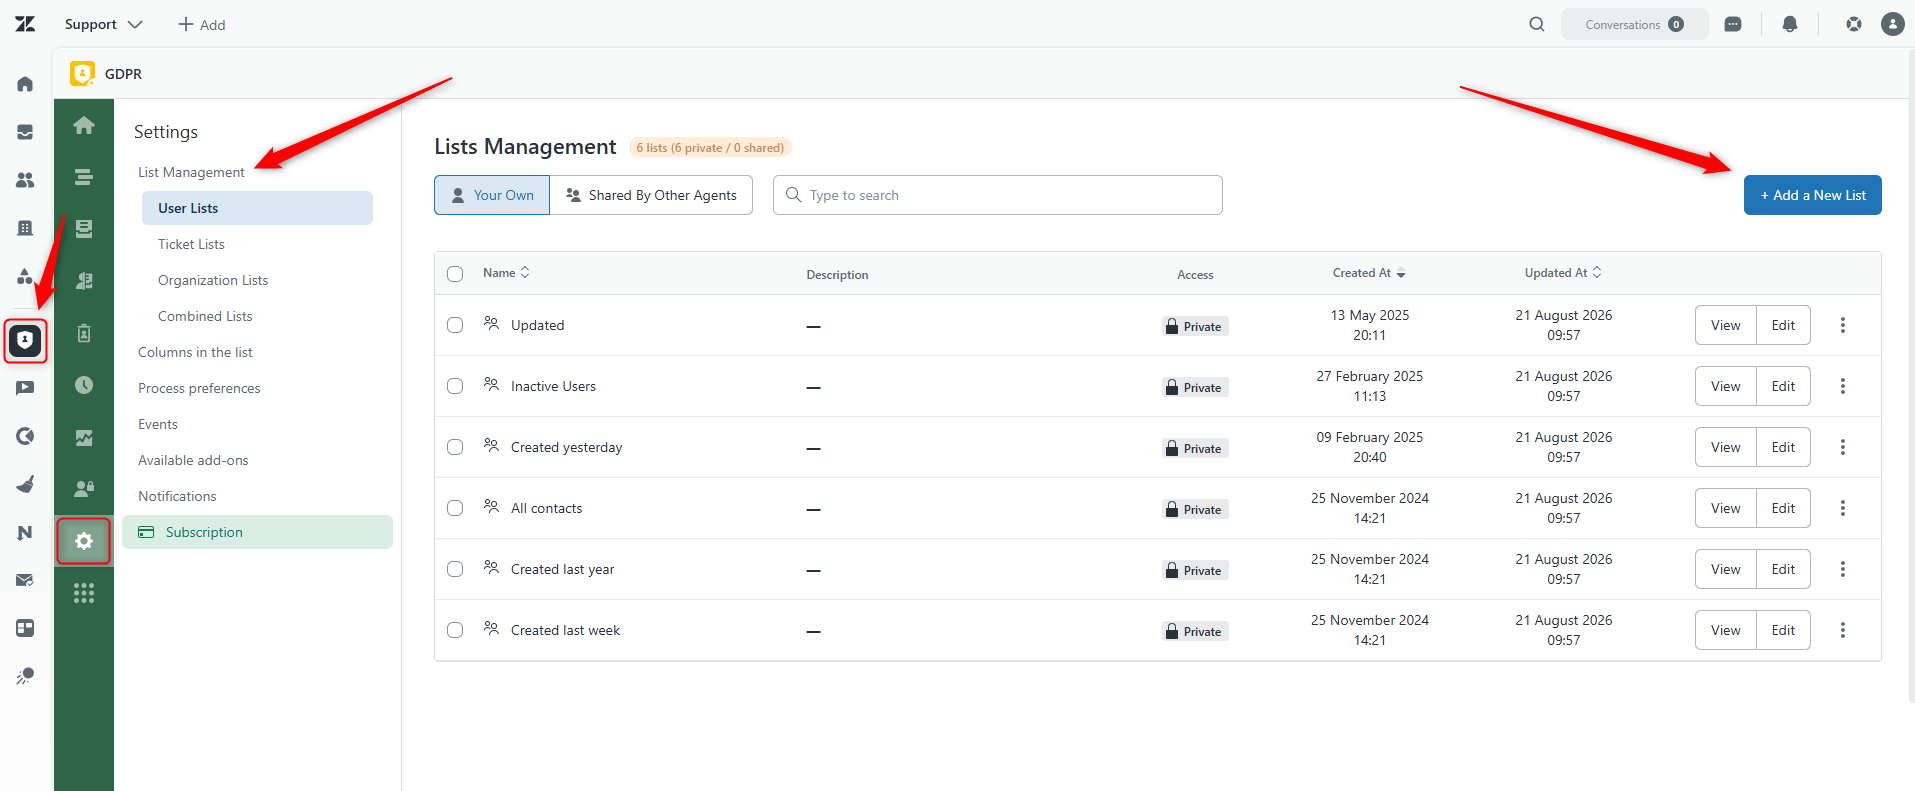The height and width of the screenshot is (791, 1915).
Task: Open the Conversations button
Action: coord(1634,24)
